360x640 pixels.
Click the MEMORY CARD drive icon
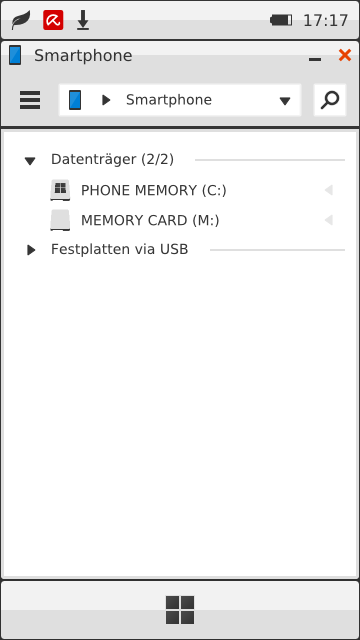pyautogui.click(x=60, y=220)
